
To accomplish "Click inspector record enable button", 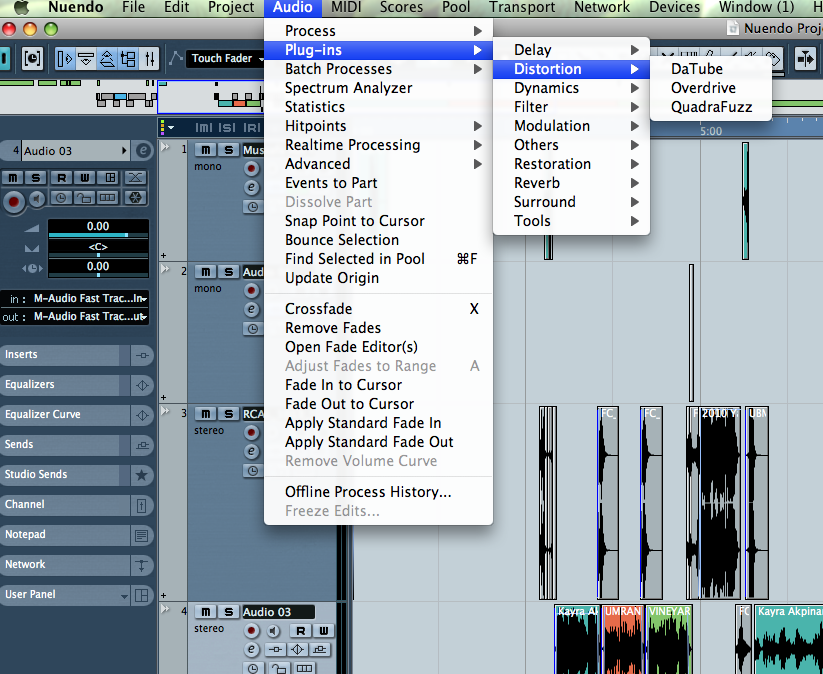I will pos(14,202).
